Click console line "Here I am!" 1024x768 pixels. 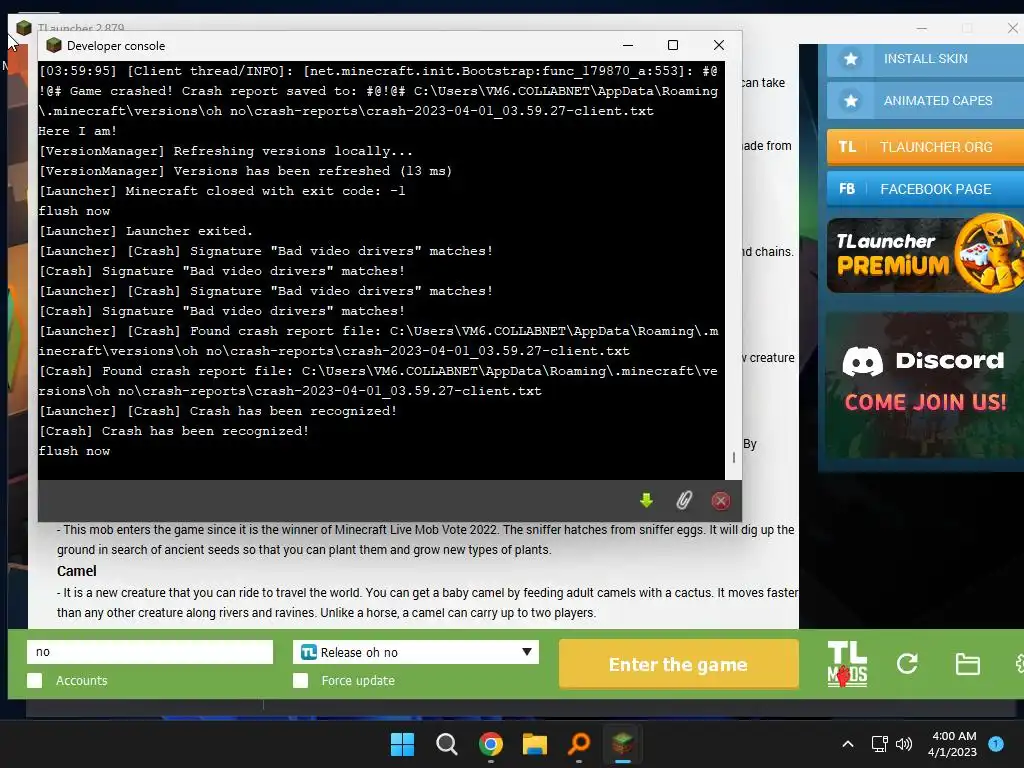coord(78,131)
